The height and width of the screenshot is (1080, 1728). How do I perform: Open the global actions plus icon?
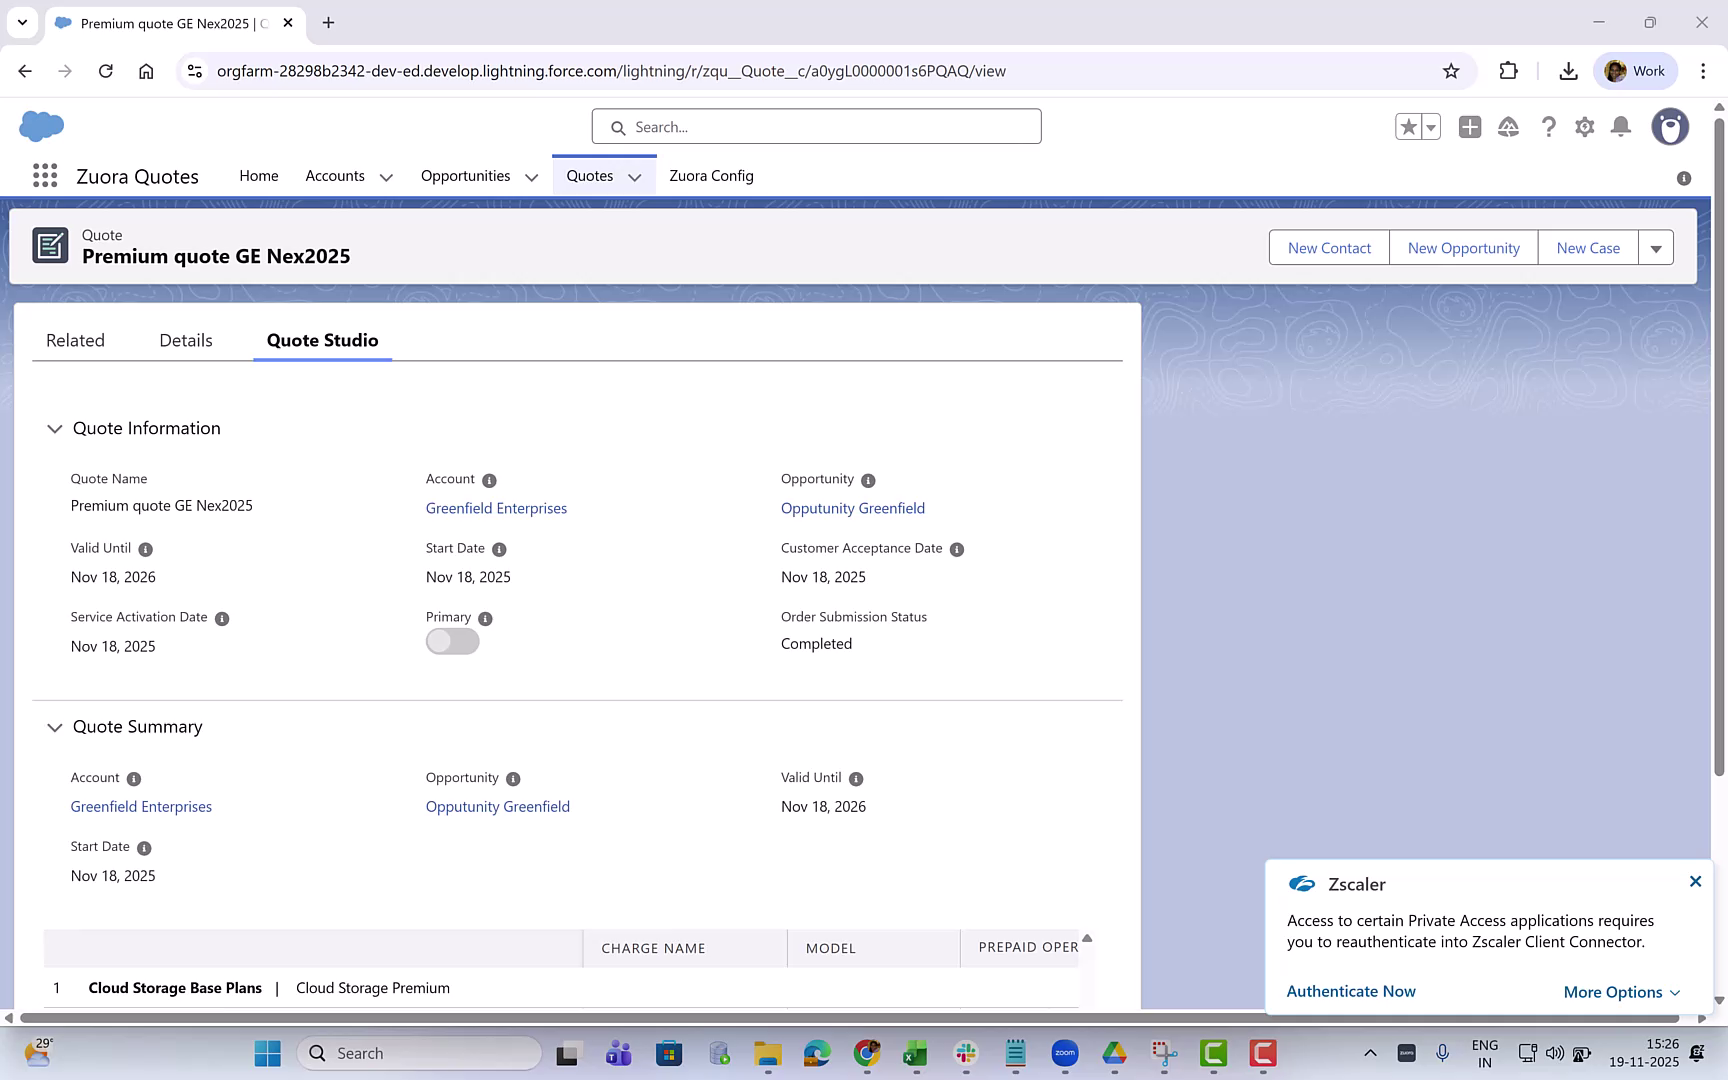tap(1470, 127)
